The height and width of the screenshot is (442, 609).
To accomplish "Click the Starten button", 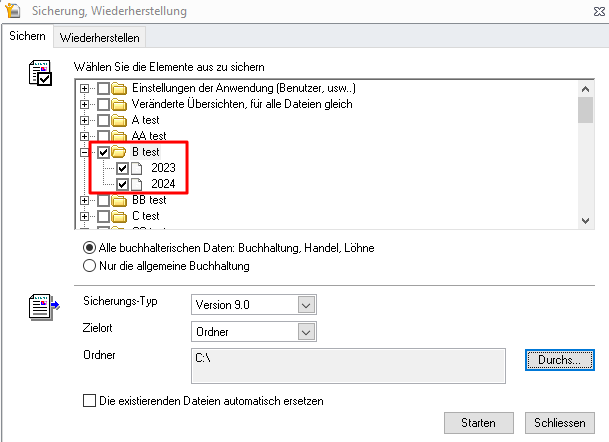I will click(x=478, y=423).
